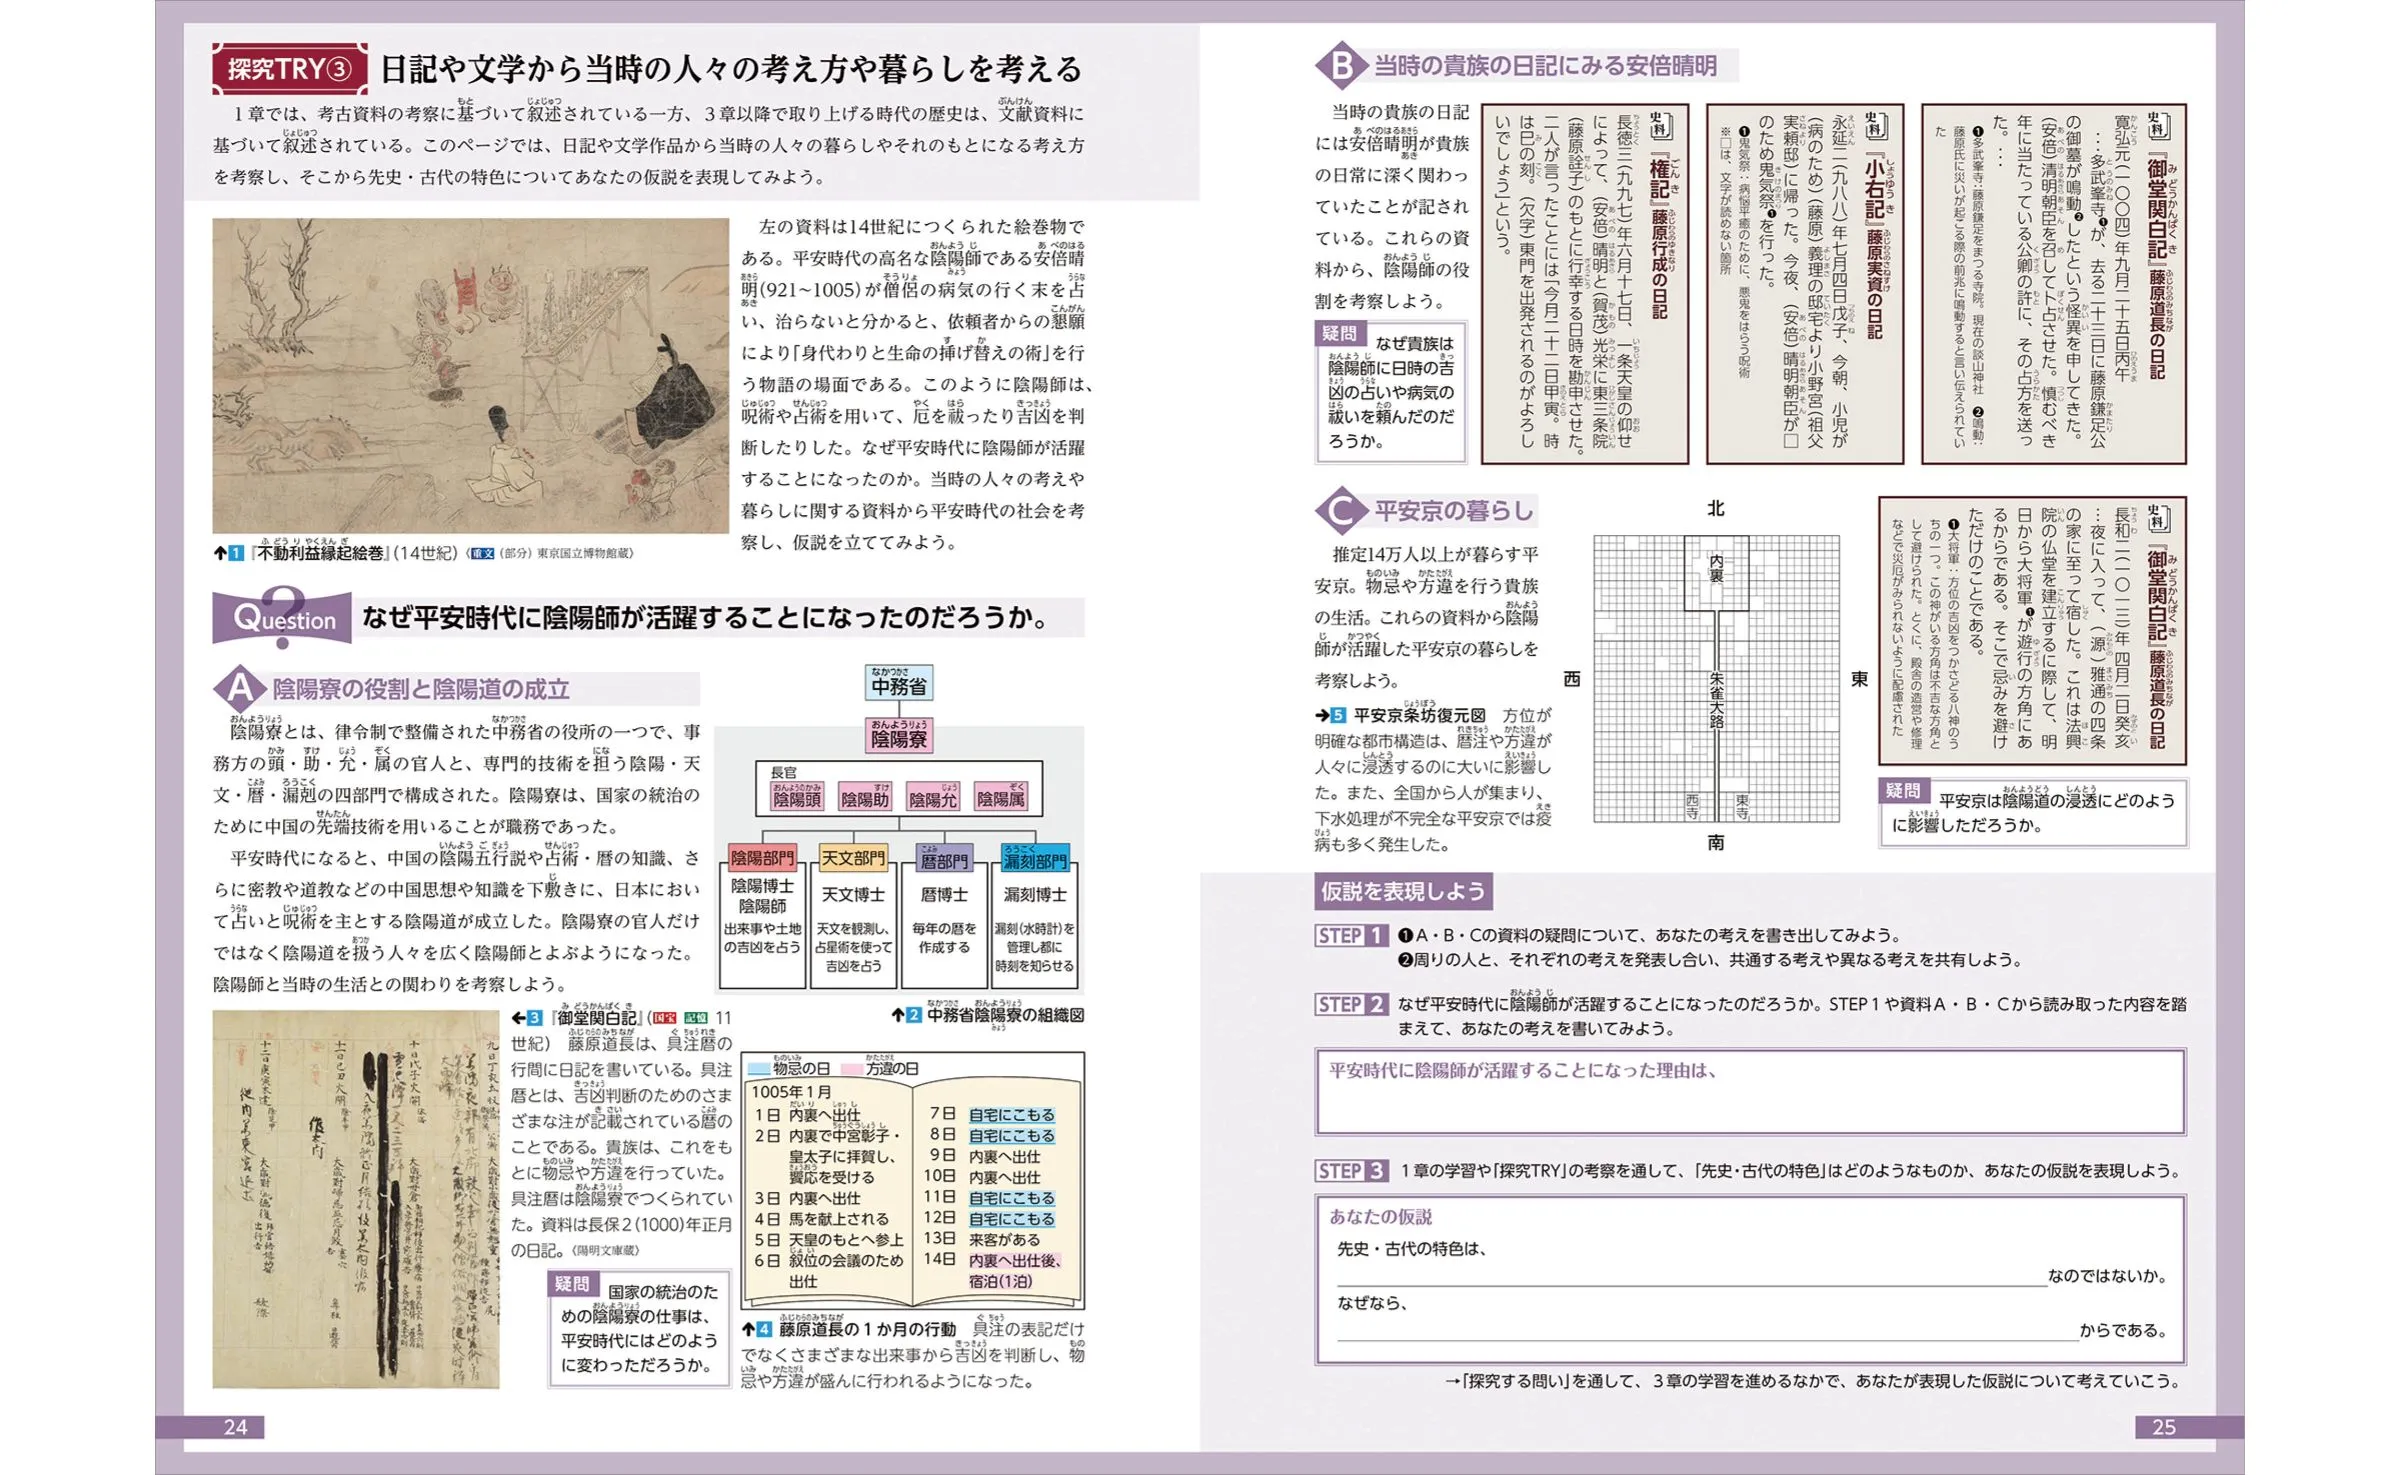Image resolution: width=2400 pixels, height=1475 pixels.
Task: Click the blue 物忌の日 legend swatch
Action: (x=758, y=1069)
